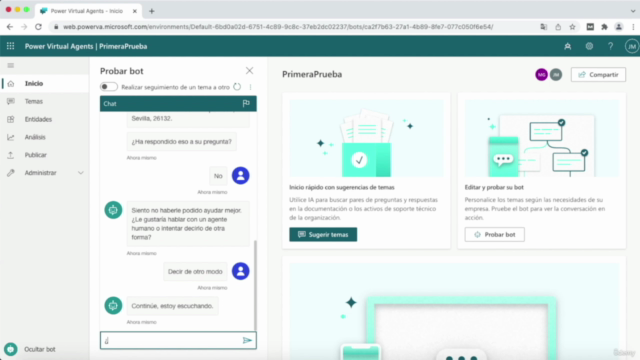
Task: Click the share page icon in toolbar
Action: click(x=558, y=27)
